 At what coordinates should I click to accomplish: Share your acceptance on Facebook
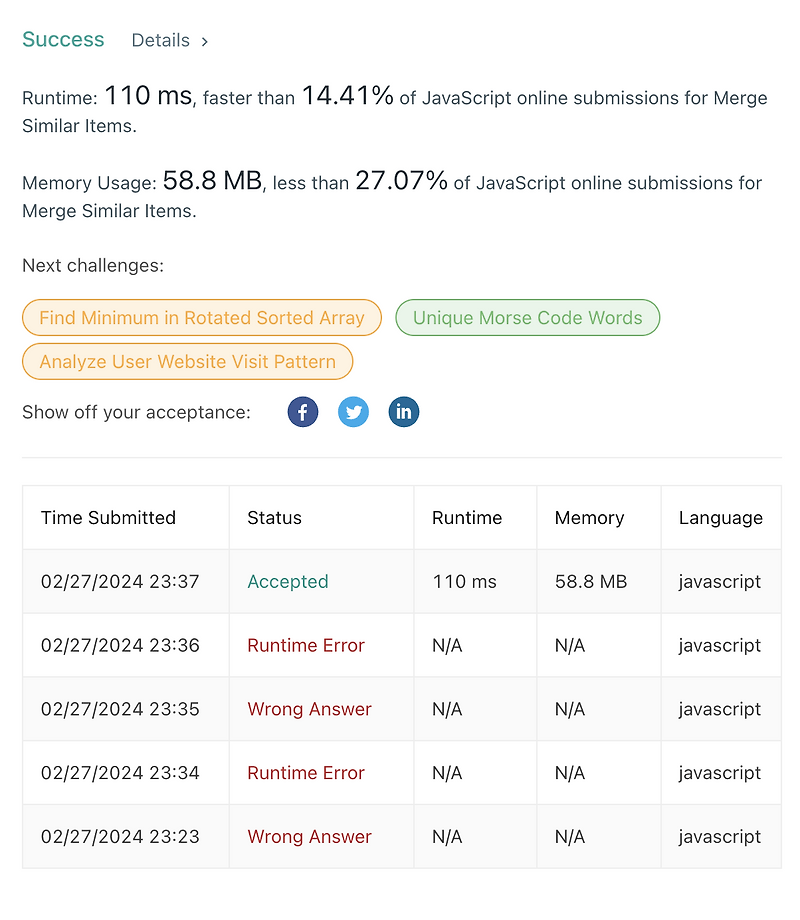[x=303, y=411]
